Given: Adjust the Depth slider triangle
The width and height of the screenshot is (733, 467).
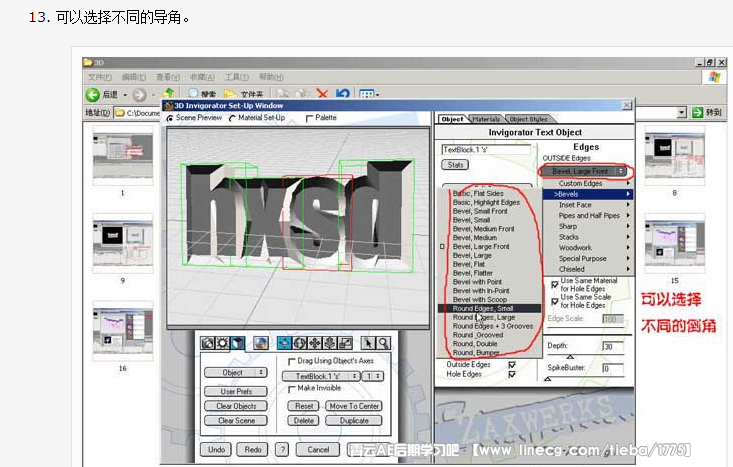Looking at the screenshot, I should (x=570, y=357).
